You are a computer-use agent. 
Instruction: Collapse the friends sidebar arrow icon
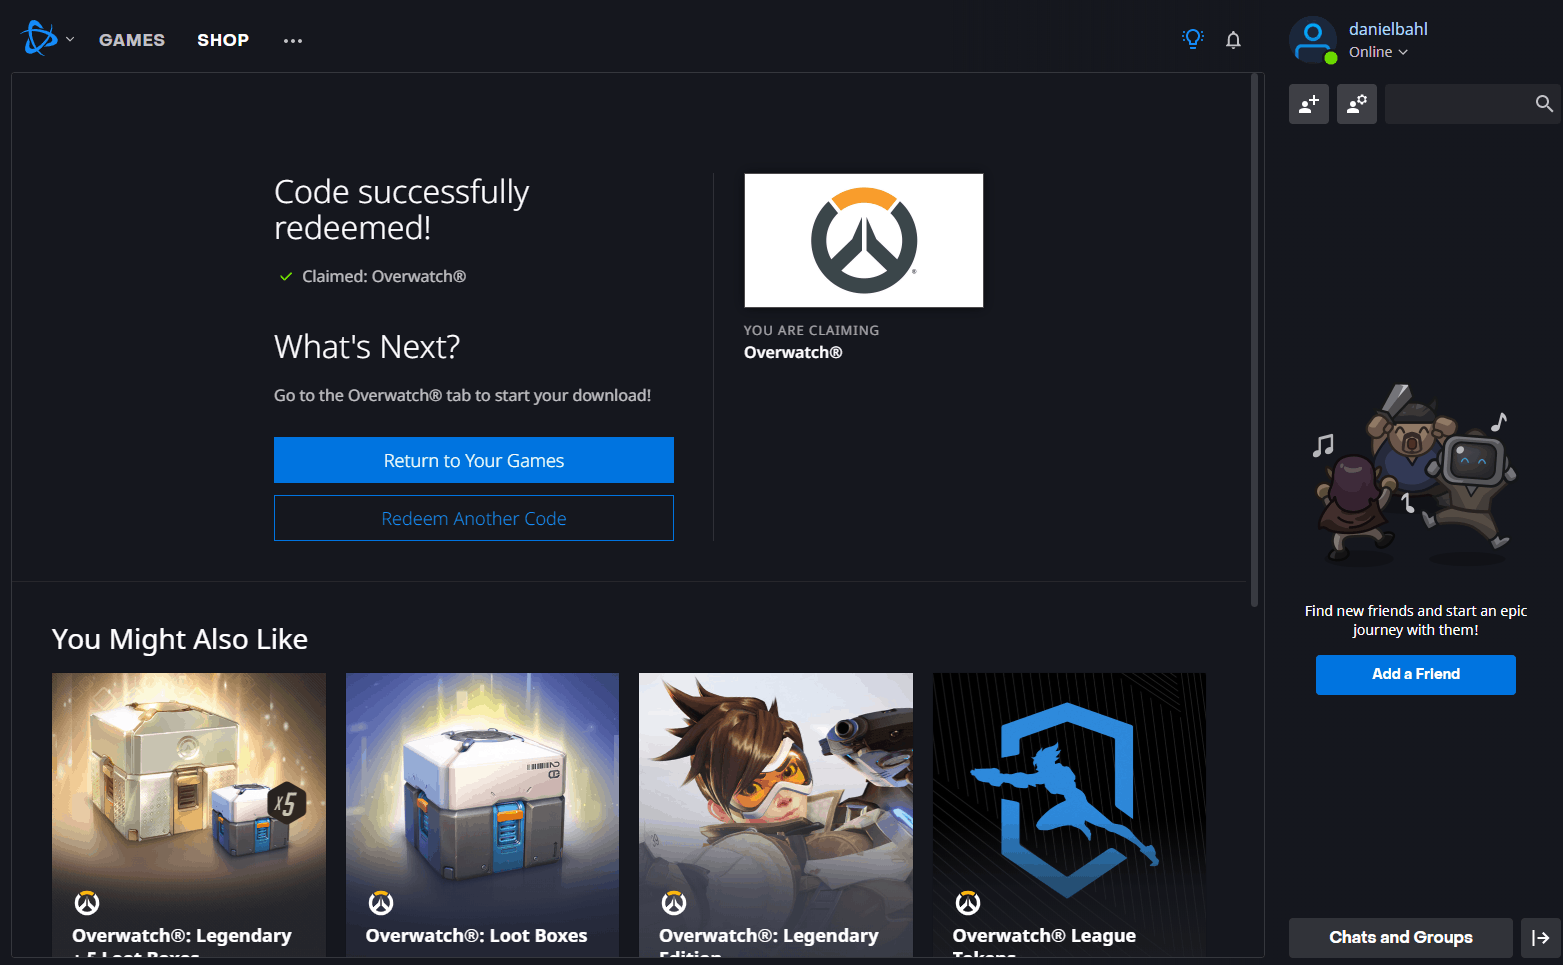click(1541, 938)
